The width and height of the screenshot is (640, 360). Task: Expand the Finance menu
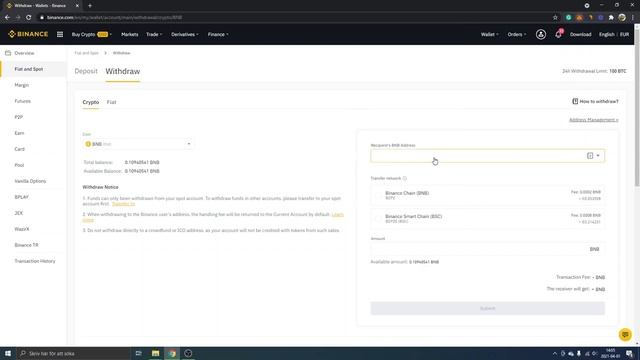coord(218,35)
